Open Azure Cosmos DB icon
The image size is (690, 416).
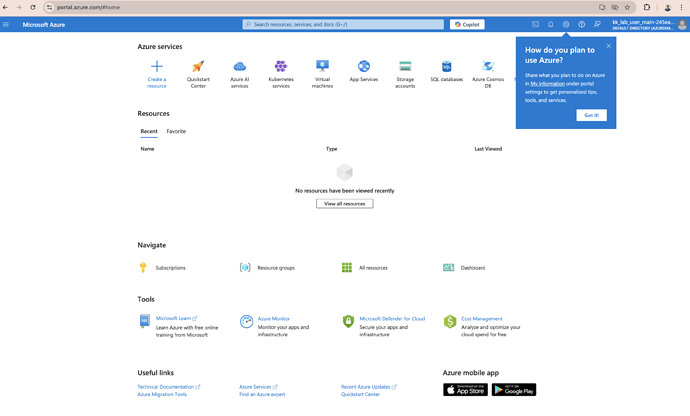tap(488, 66)
